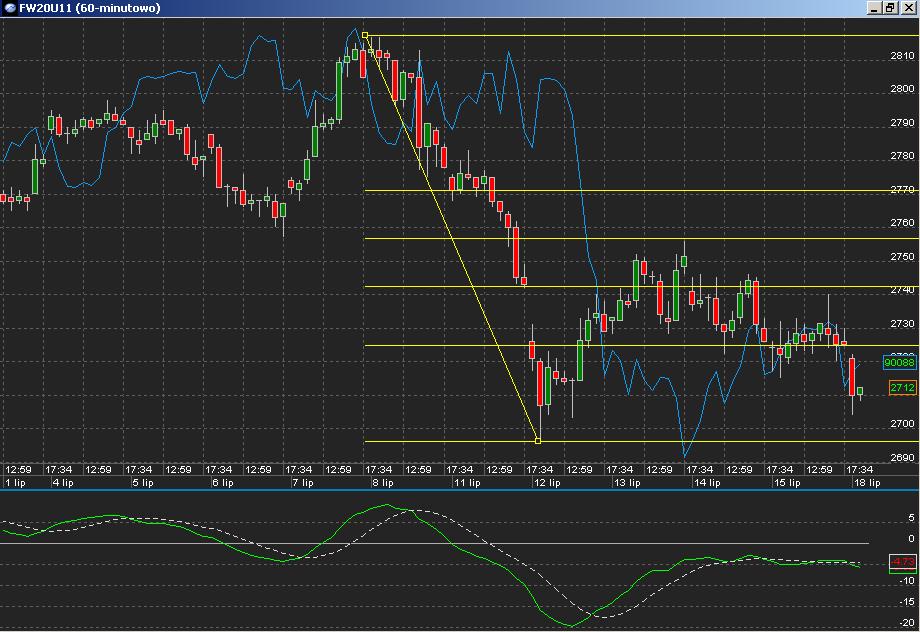Click the last green candle on the chart

click(x=860, y=391)
